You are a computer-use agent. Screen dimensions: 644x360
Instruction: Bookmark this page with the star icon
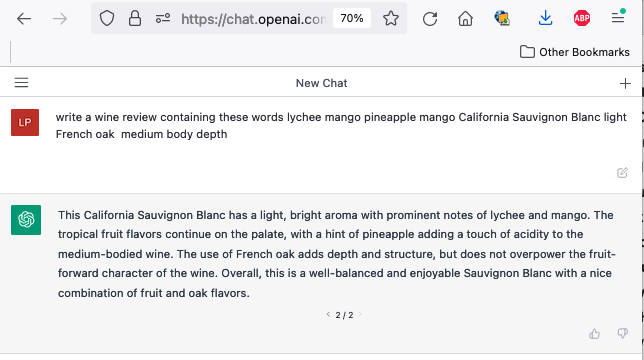(391, 18)
